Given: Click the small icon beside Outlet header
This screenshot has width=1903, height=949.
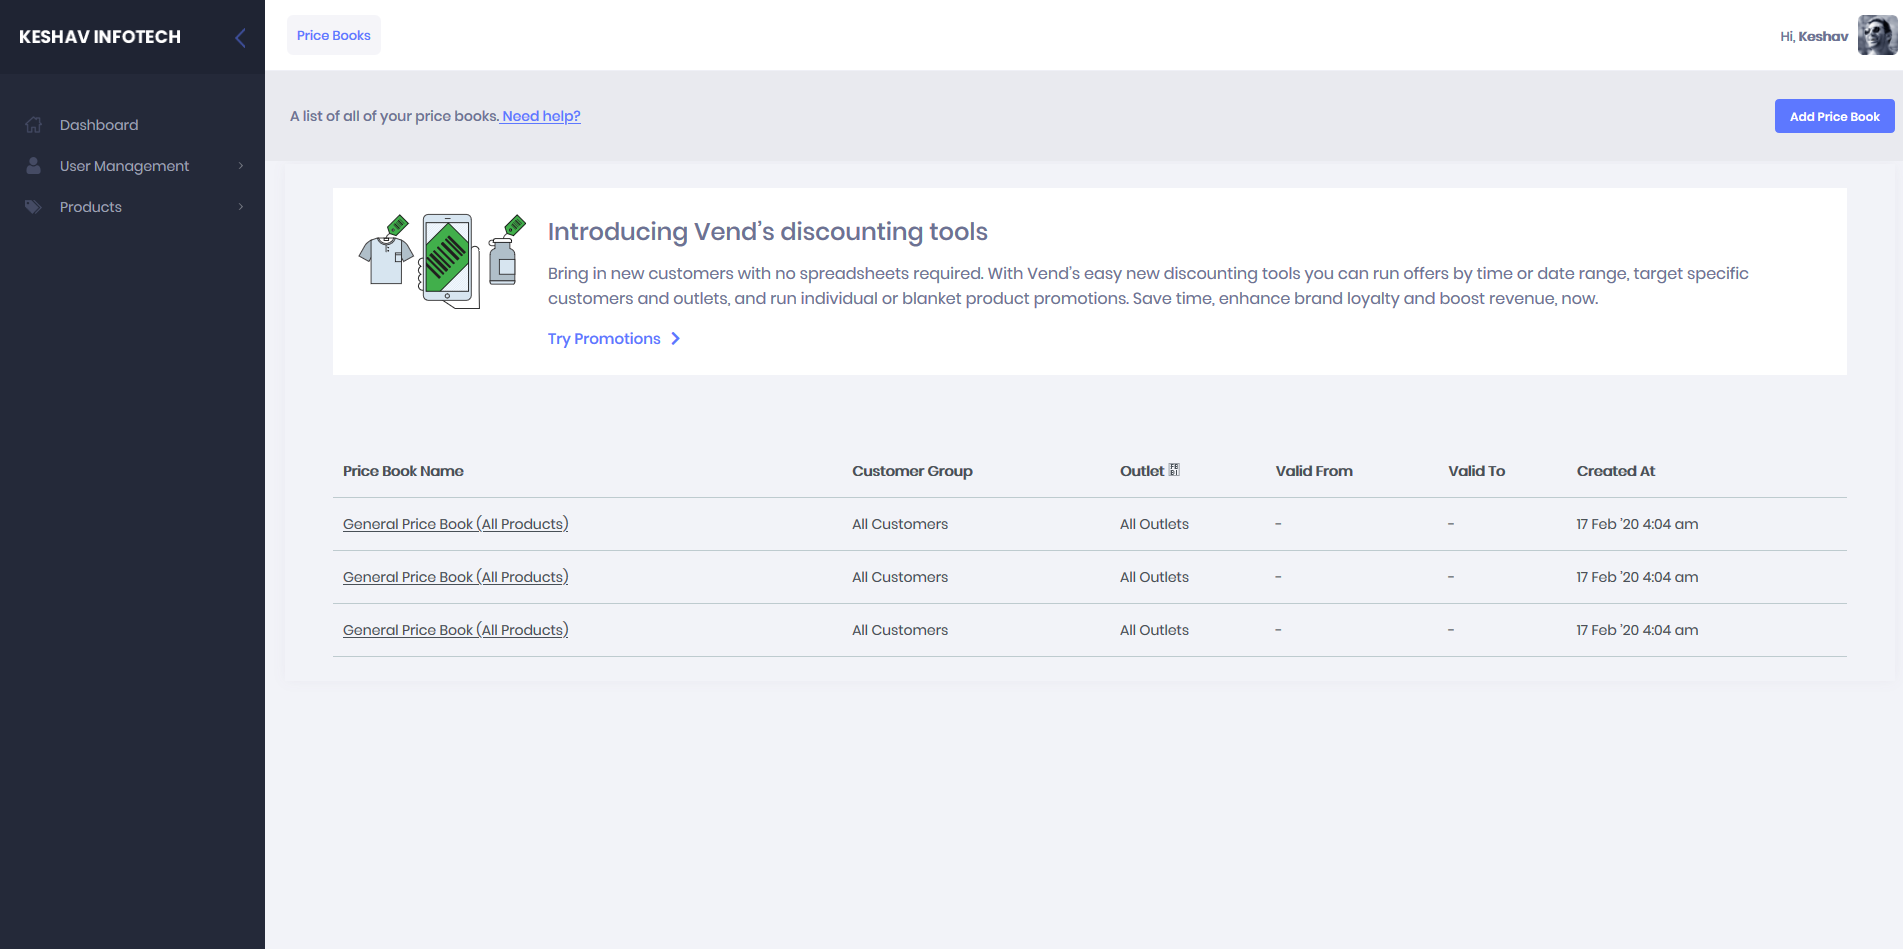Looking at the screenshot, I should click(x=1175, y=469).
